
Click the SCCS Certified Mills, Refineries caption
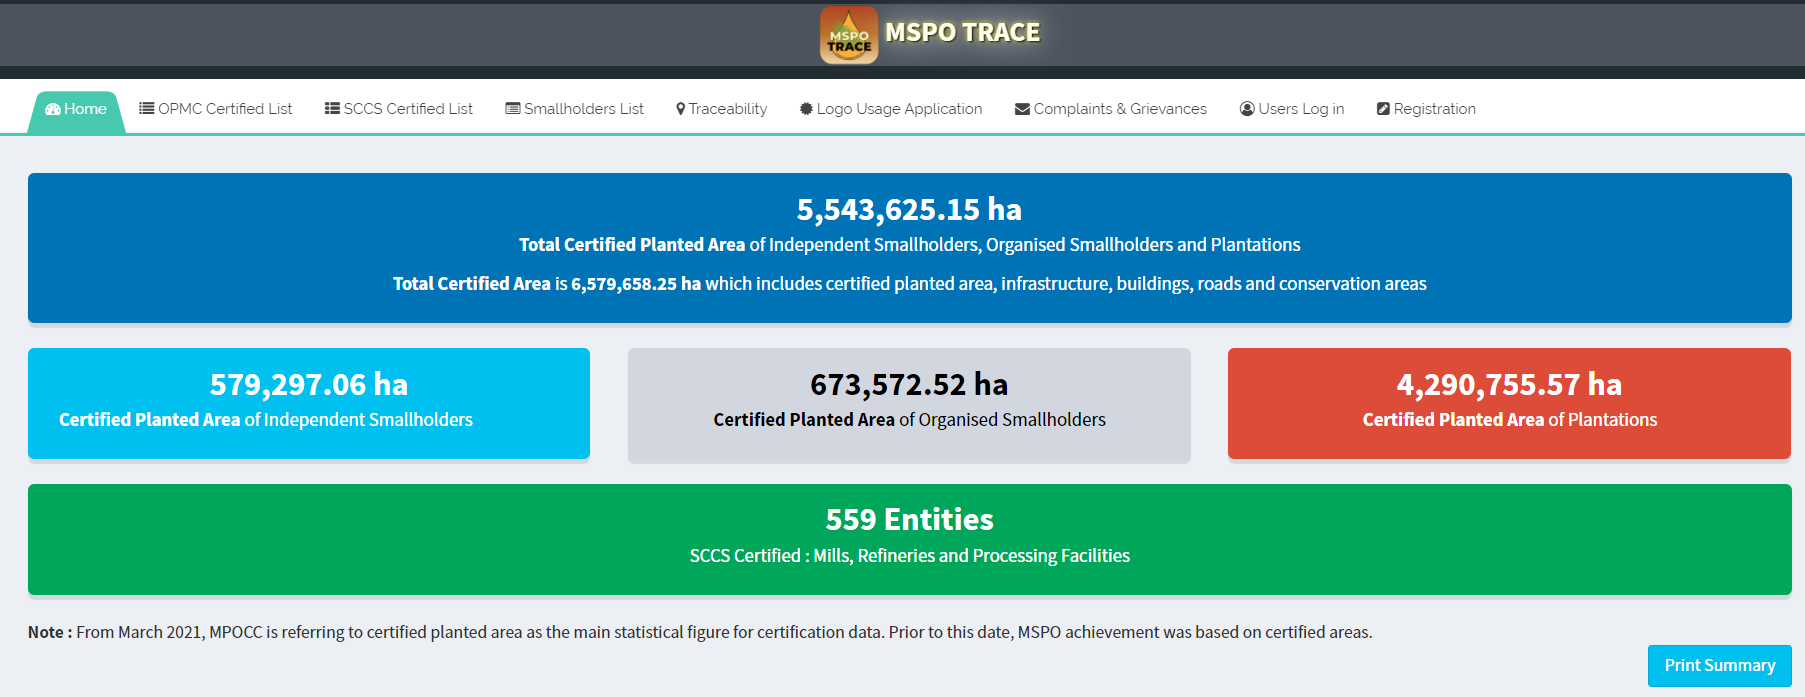pos(909,556)
